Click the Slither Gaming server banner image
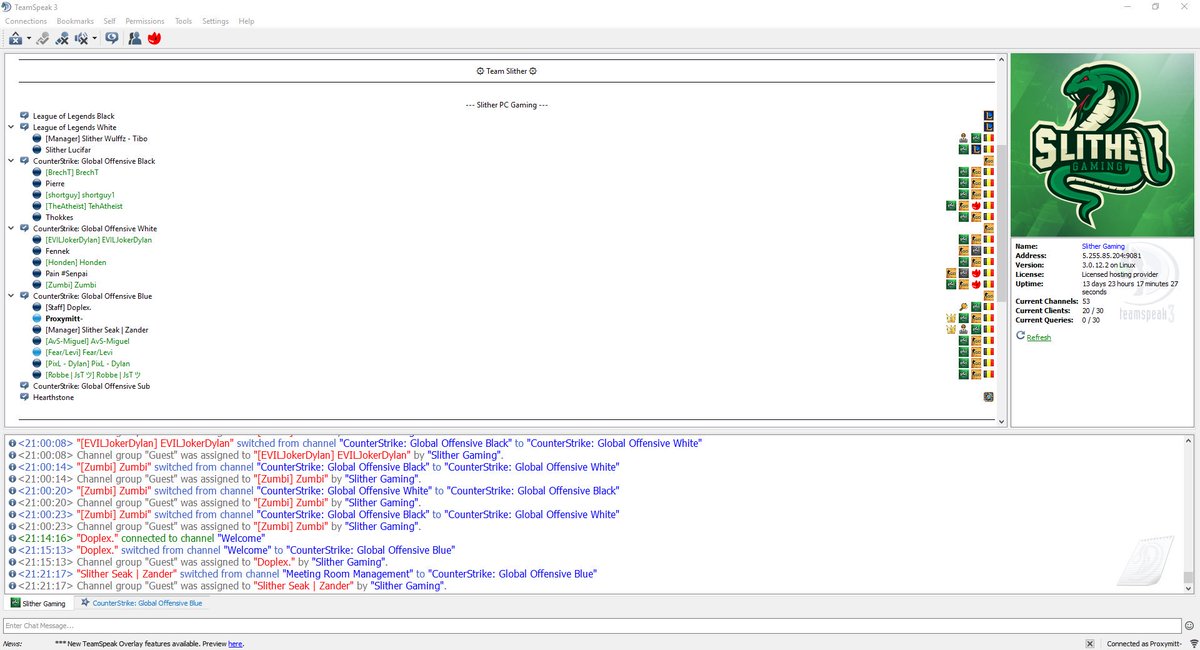The image size is (1200, 650). pyautogui.click(x=1102, y=144)
